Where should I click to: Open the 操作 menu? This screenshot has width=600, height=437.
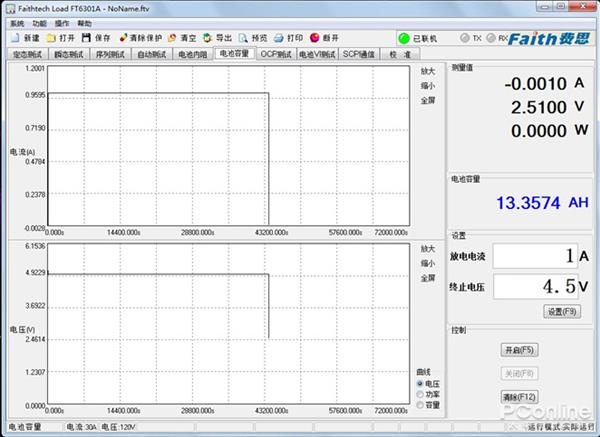coord(62,24)
